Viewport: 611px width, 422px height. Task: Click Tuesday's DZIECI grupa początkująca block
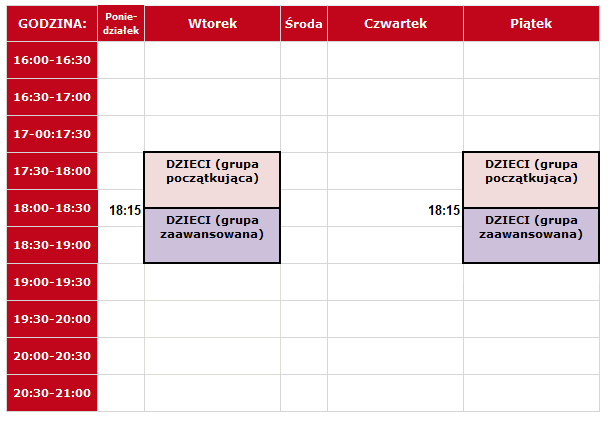tap(212, 180)
